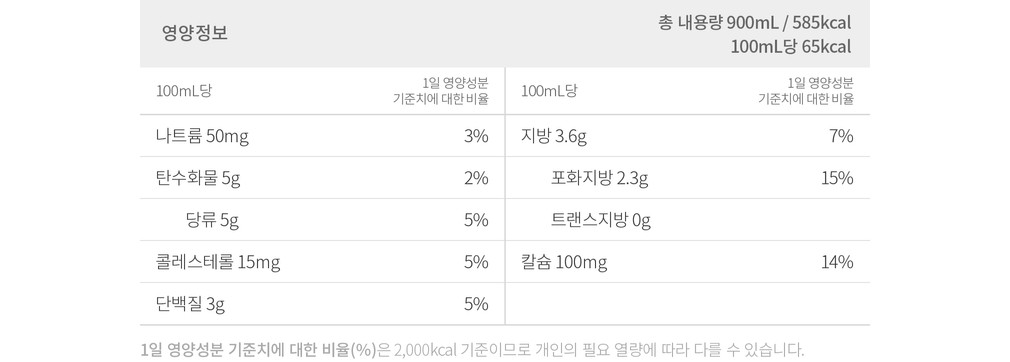Select the 포화지방 2.3g sub-item
This screenshot has width=1010, height=362.
[x=600, y=178]
